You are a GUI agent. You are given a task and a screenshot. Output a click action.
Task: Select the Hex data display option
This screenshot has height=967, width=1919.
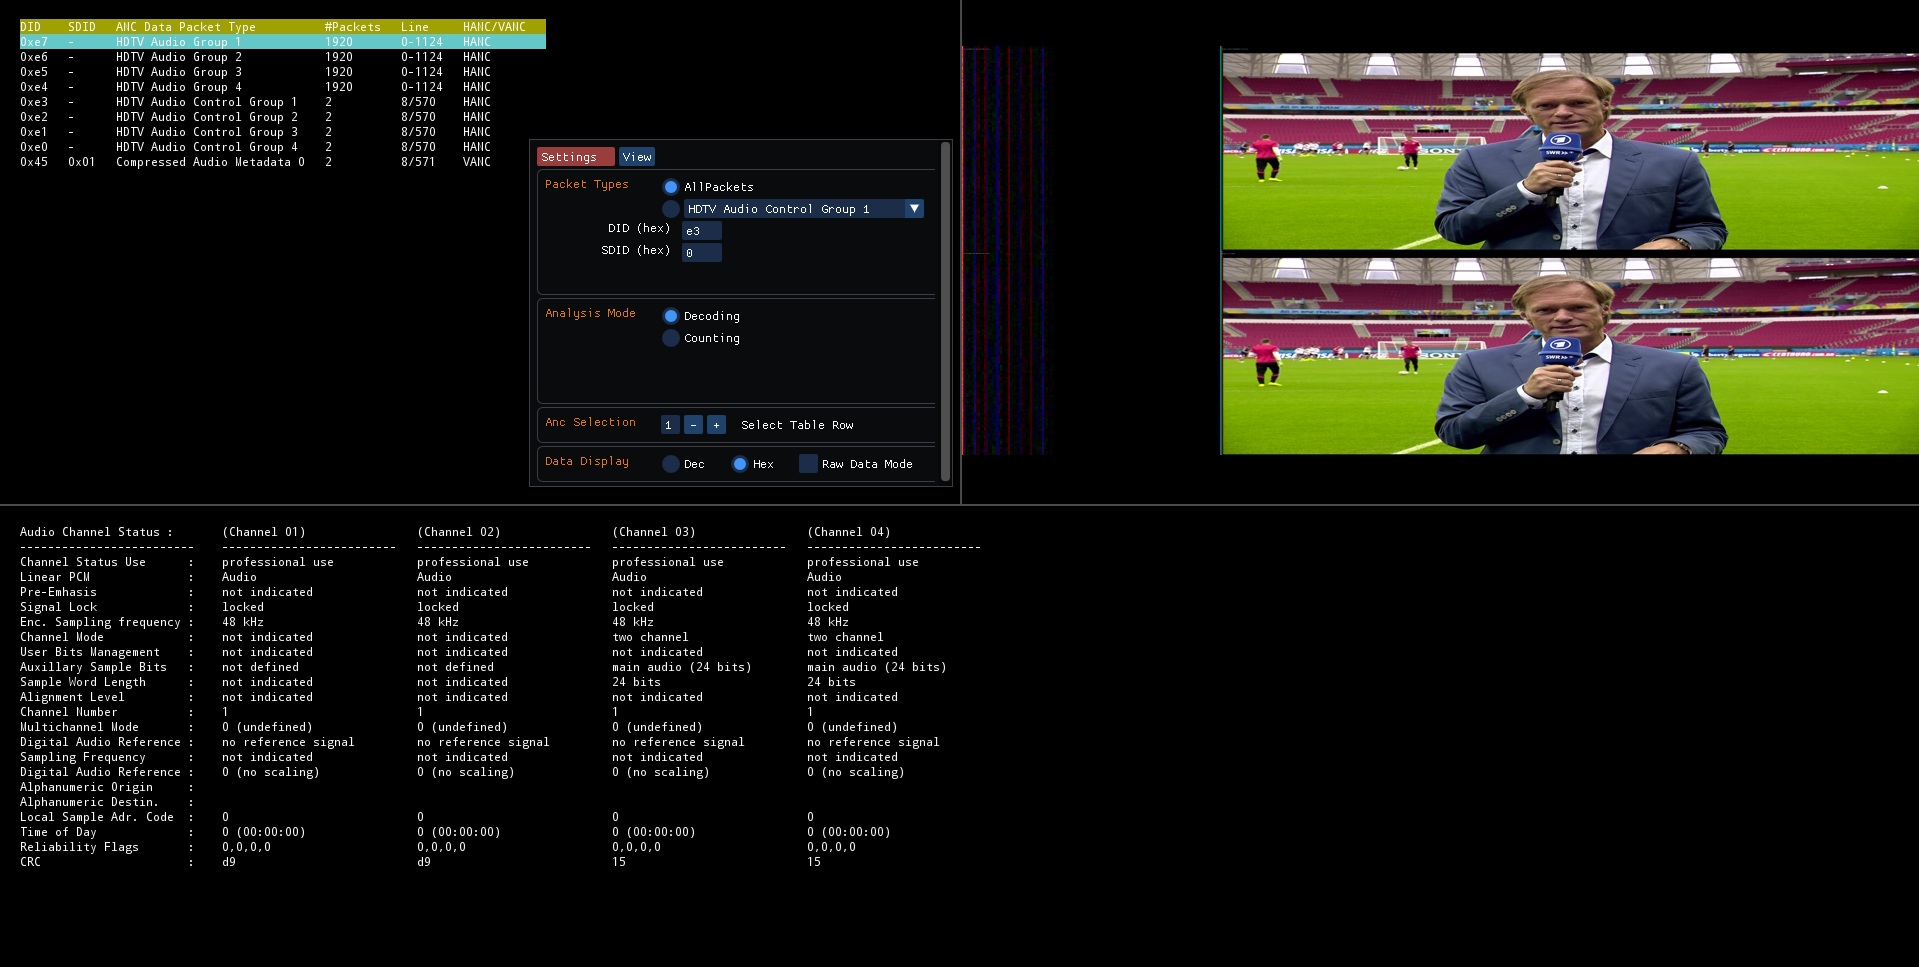[x=740, y=464]
